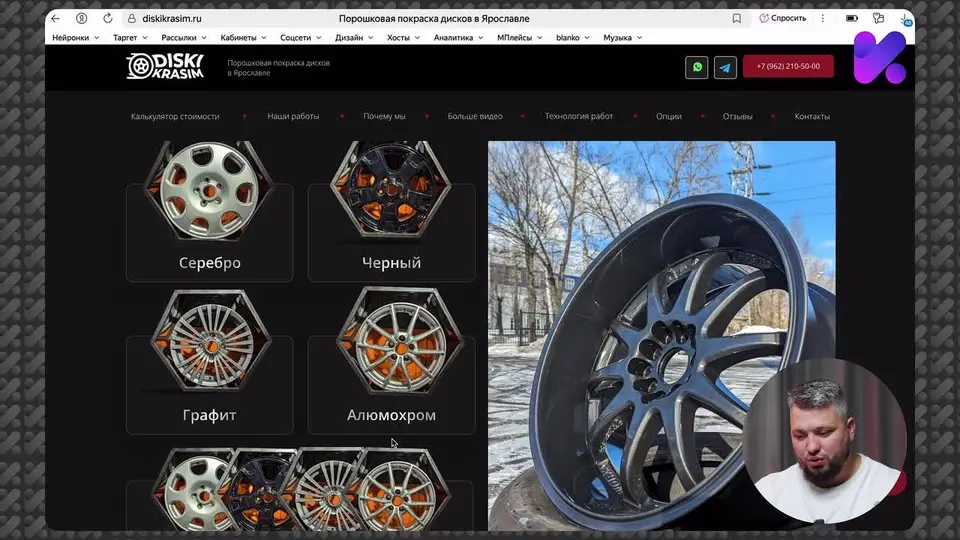Open the Yandex account icon in the toolbar
The height and width of the screenshot is (540, 960).
pyautogui.click(x=81, y=18)
